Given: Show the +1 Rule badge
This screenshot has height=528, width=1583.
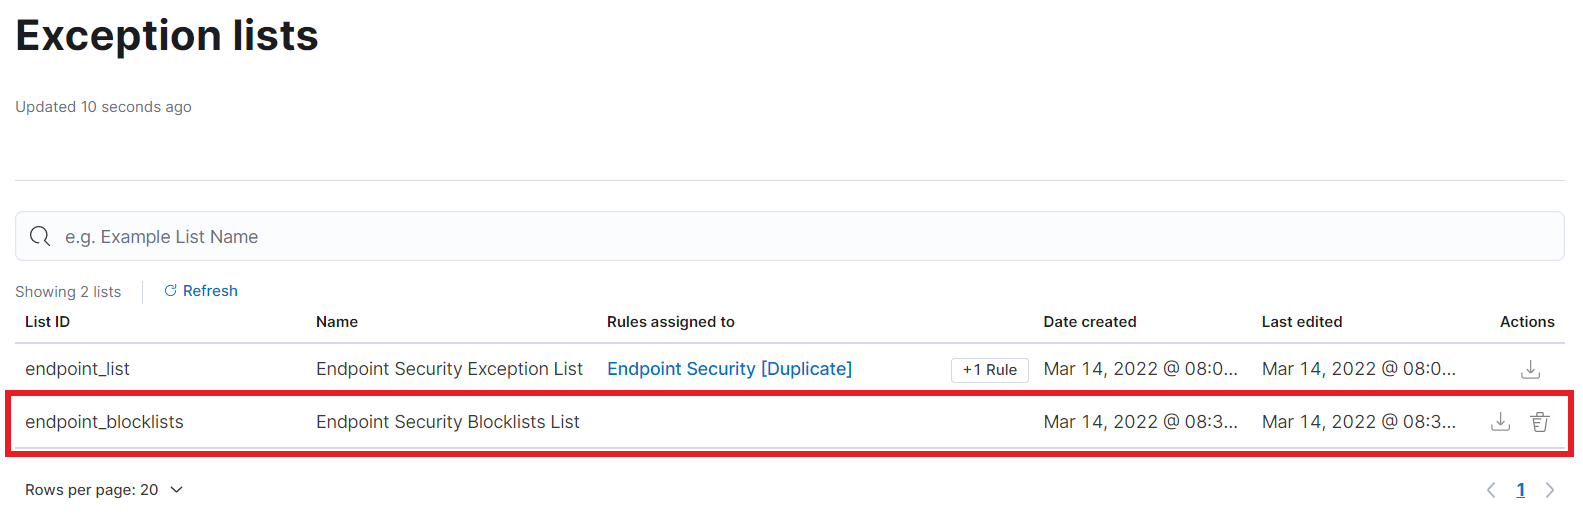Looking at the screenshot, I should click(989, 370).
